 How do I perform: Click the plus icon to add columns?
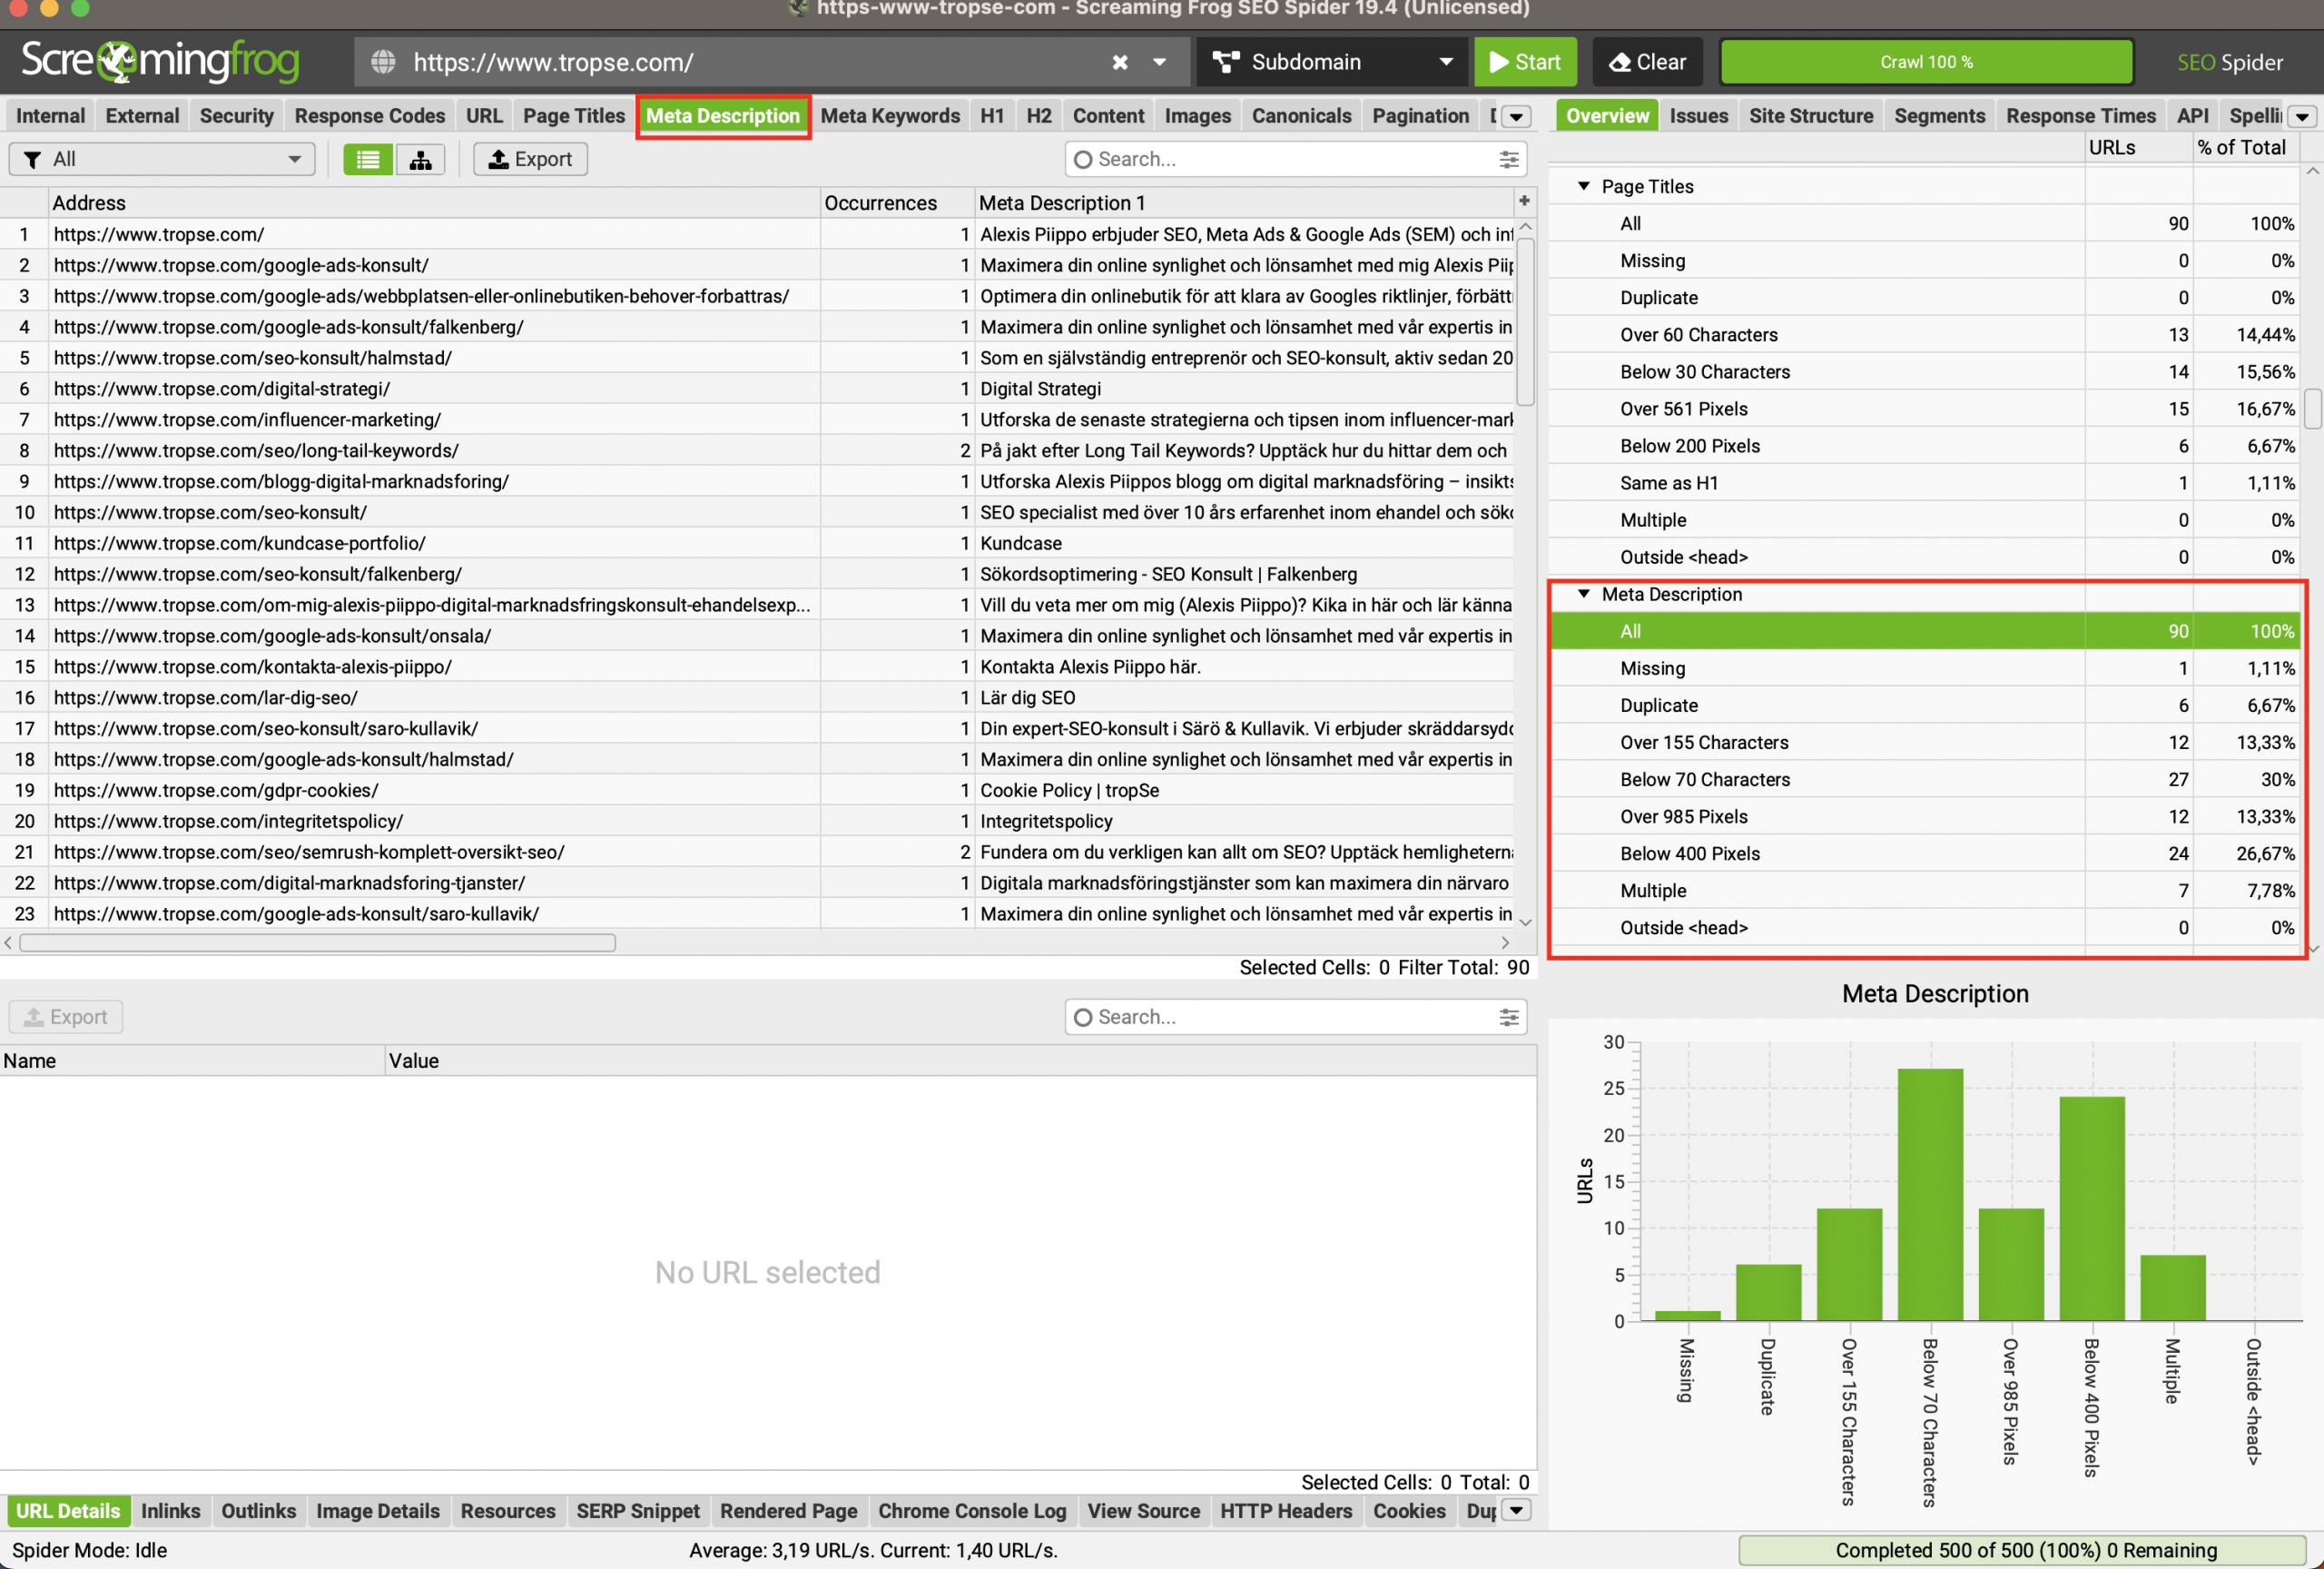coord(1524,201)
